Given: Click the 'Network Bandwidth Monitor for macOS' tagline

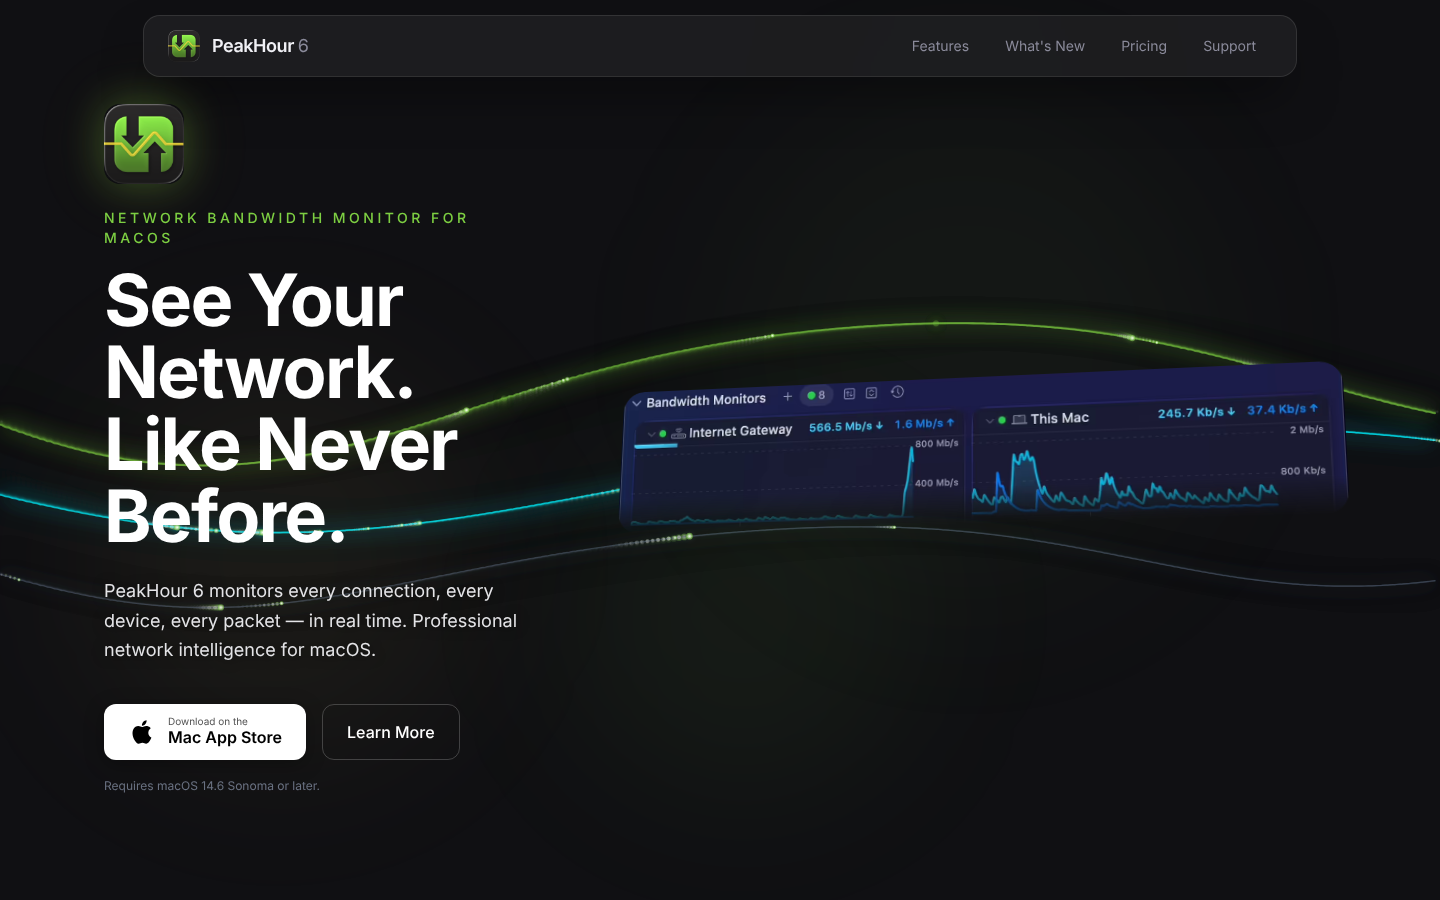Looking at the screenshot, I should tap(286, 228).
